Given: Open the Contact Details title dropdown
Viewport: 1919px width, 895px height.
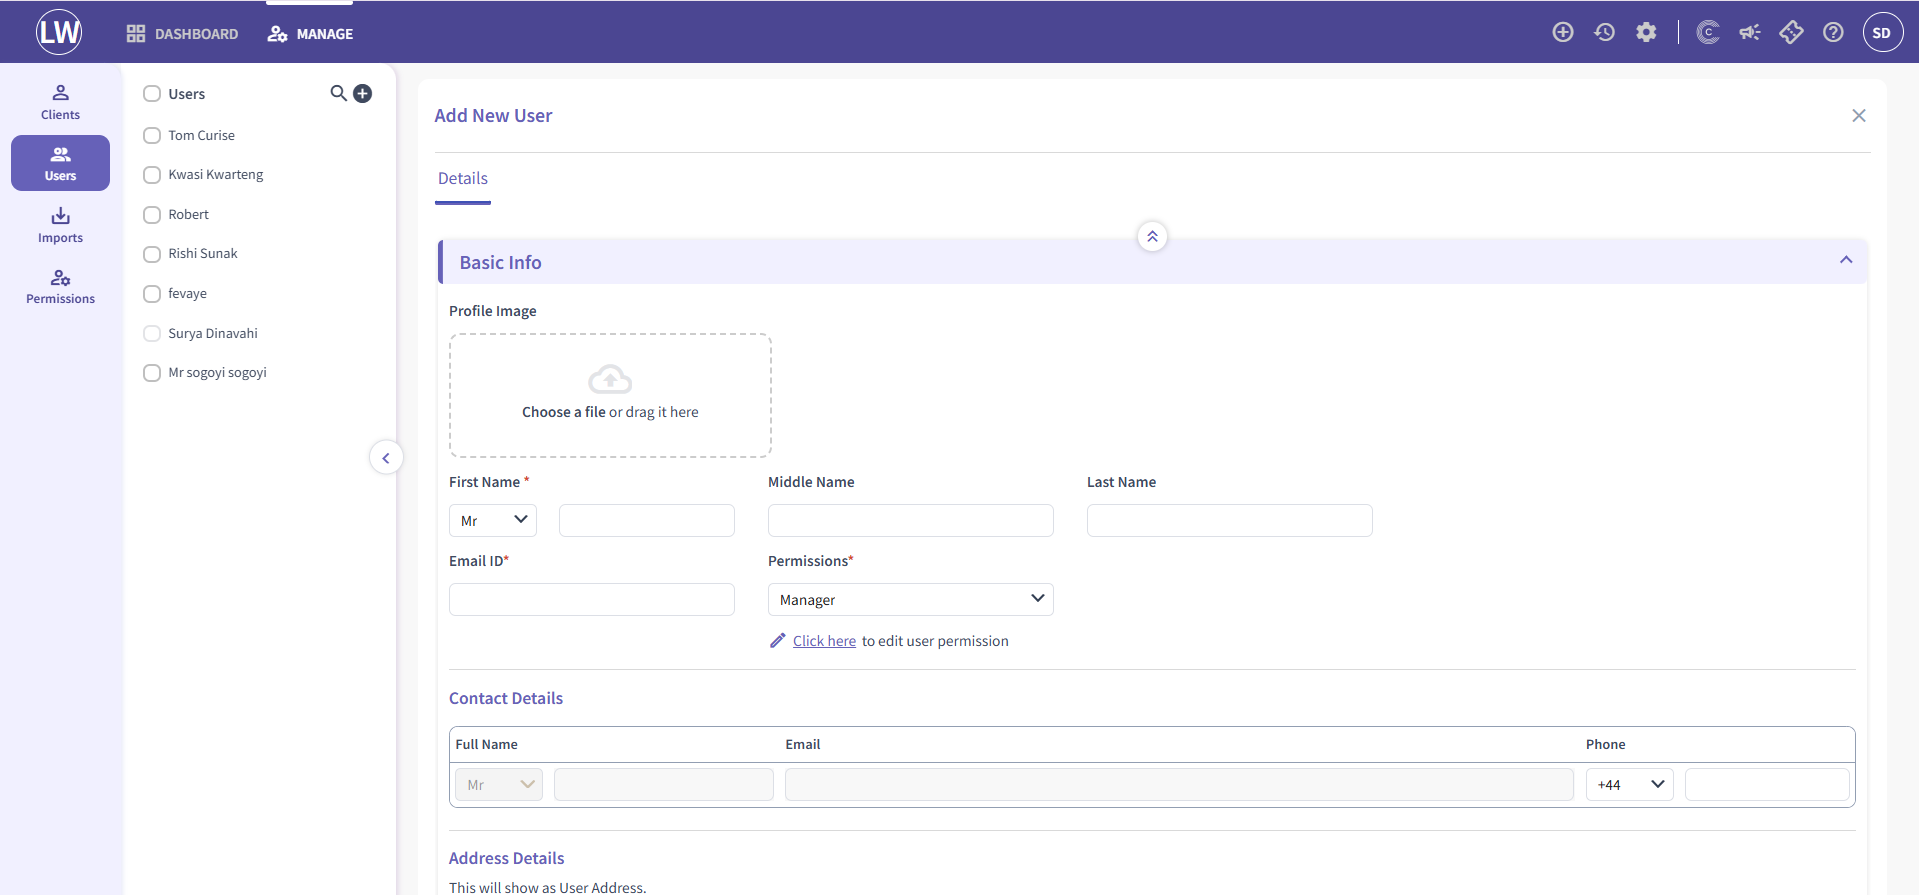Looking at the screenshot, I should pyautogui.click(x=498, y=784).
